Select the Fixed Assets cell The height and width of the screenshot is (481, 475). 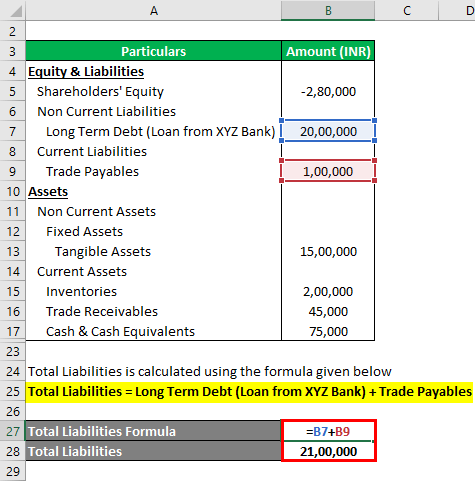point(153,231)
